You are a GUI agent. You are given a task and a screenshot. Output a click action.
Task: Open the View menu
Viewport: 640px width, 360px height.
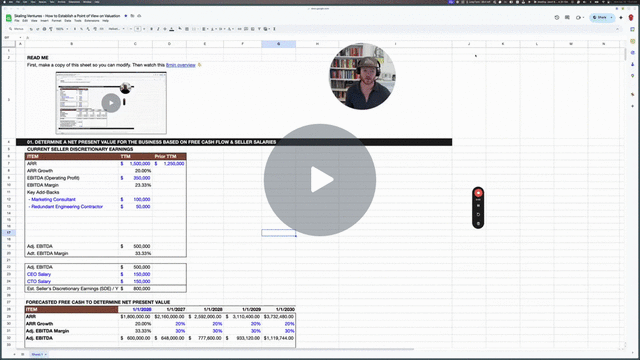coord(34,20)
